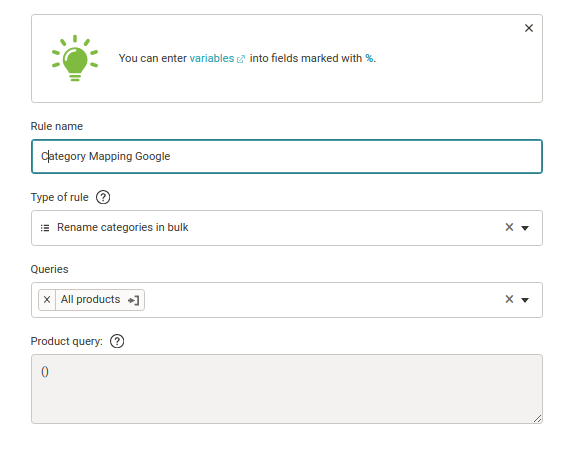This screenshot has height=466, width=566.
Task: Click the Product query resize handle
Action: click(x=537, y=419)
